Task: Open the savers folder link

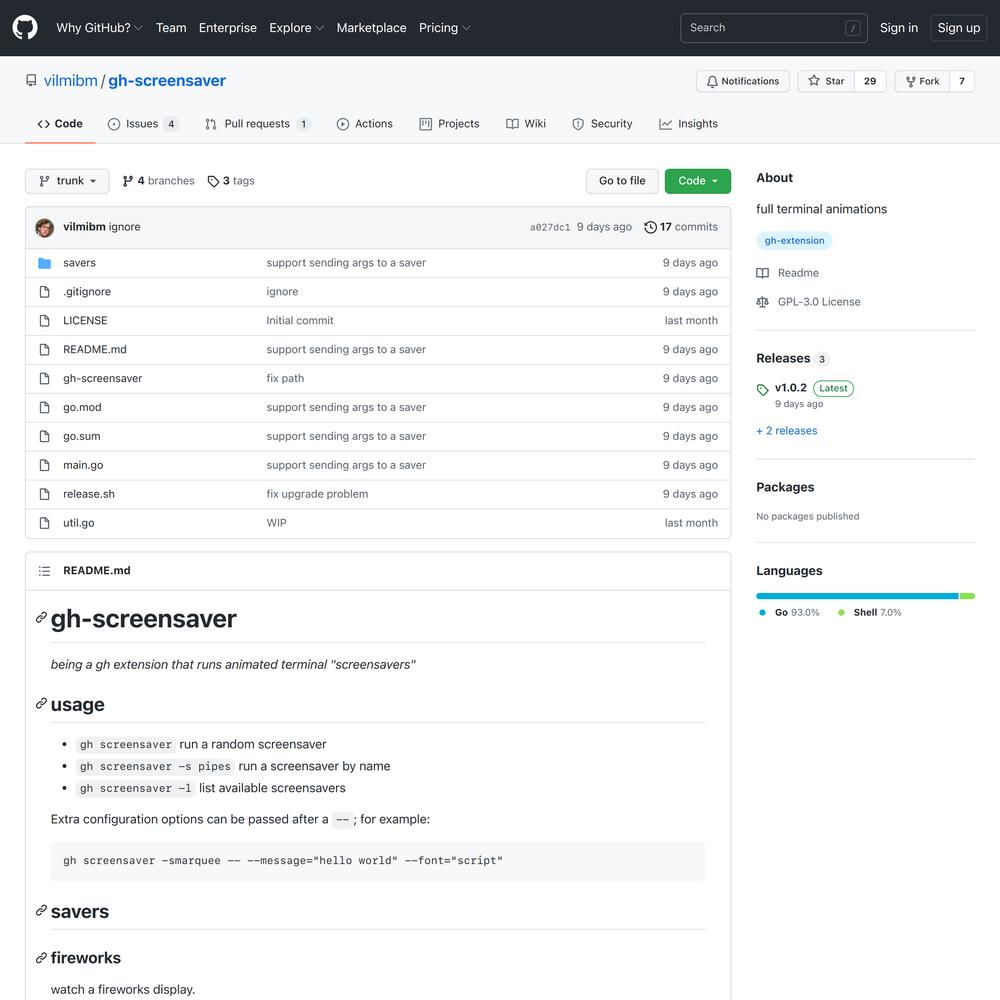Action: point(79,263)
